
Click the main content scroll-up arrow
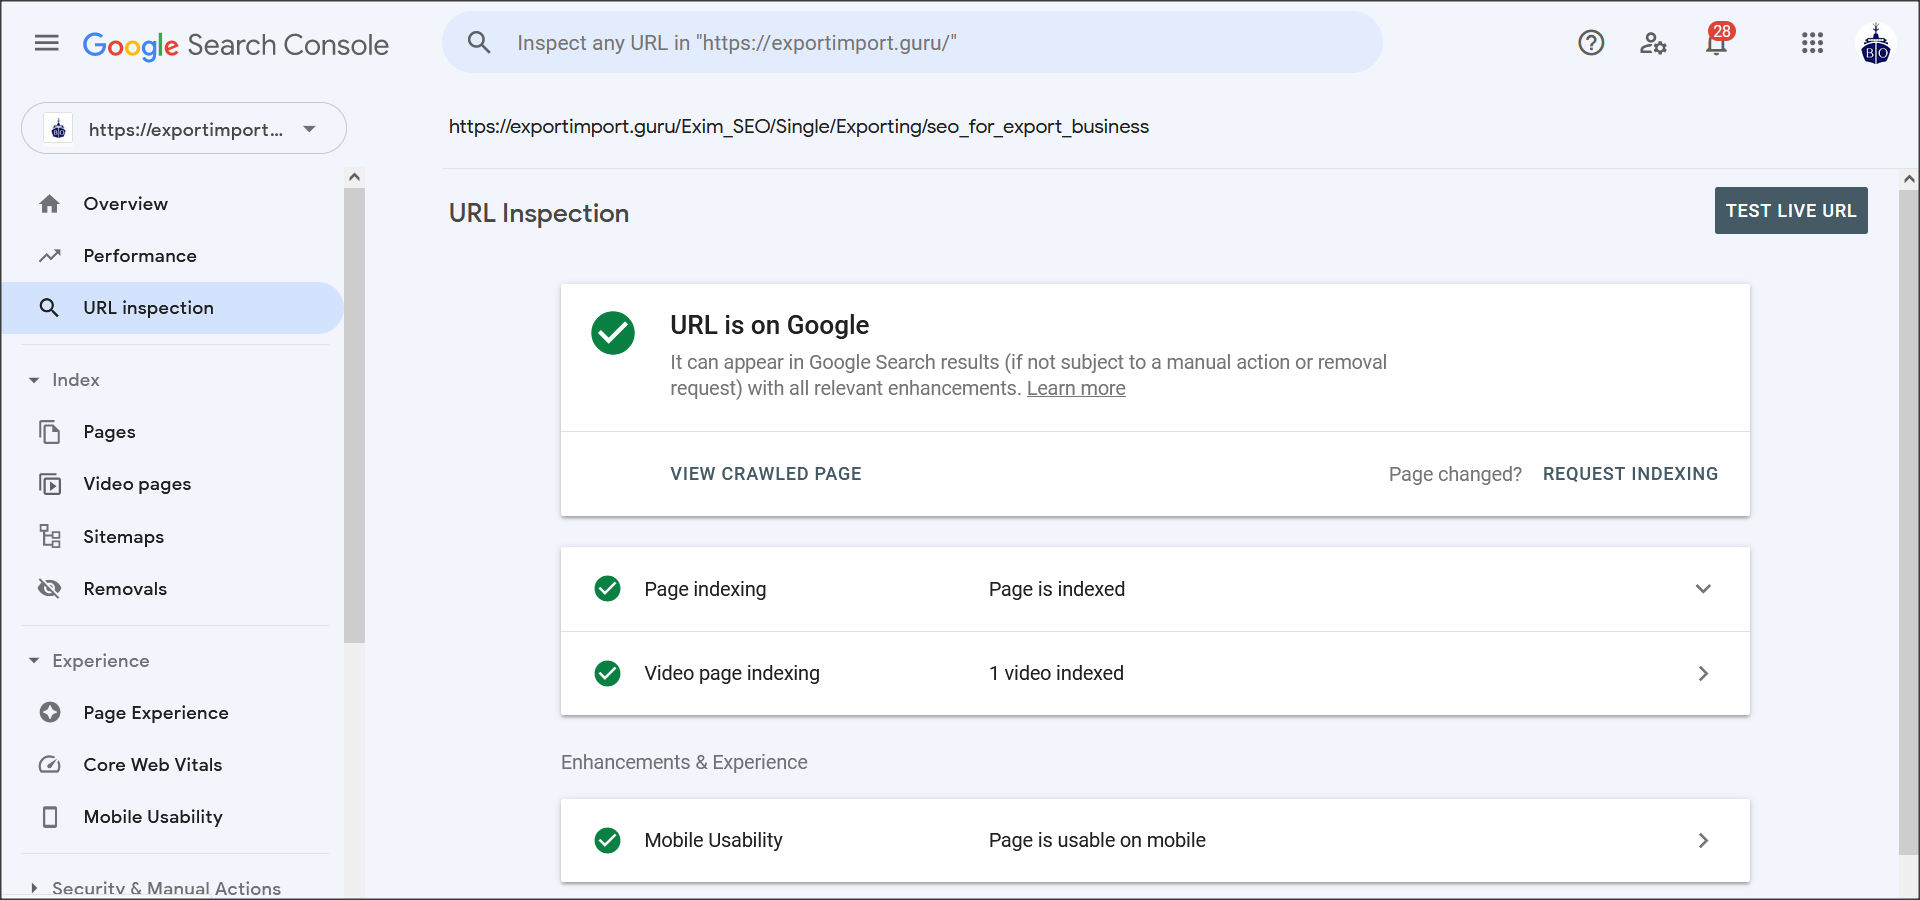(1909, 179)
